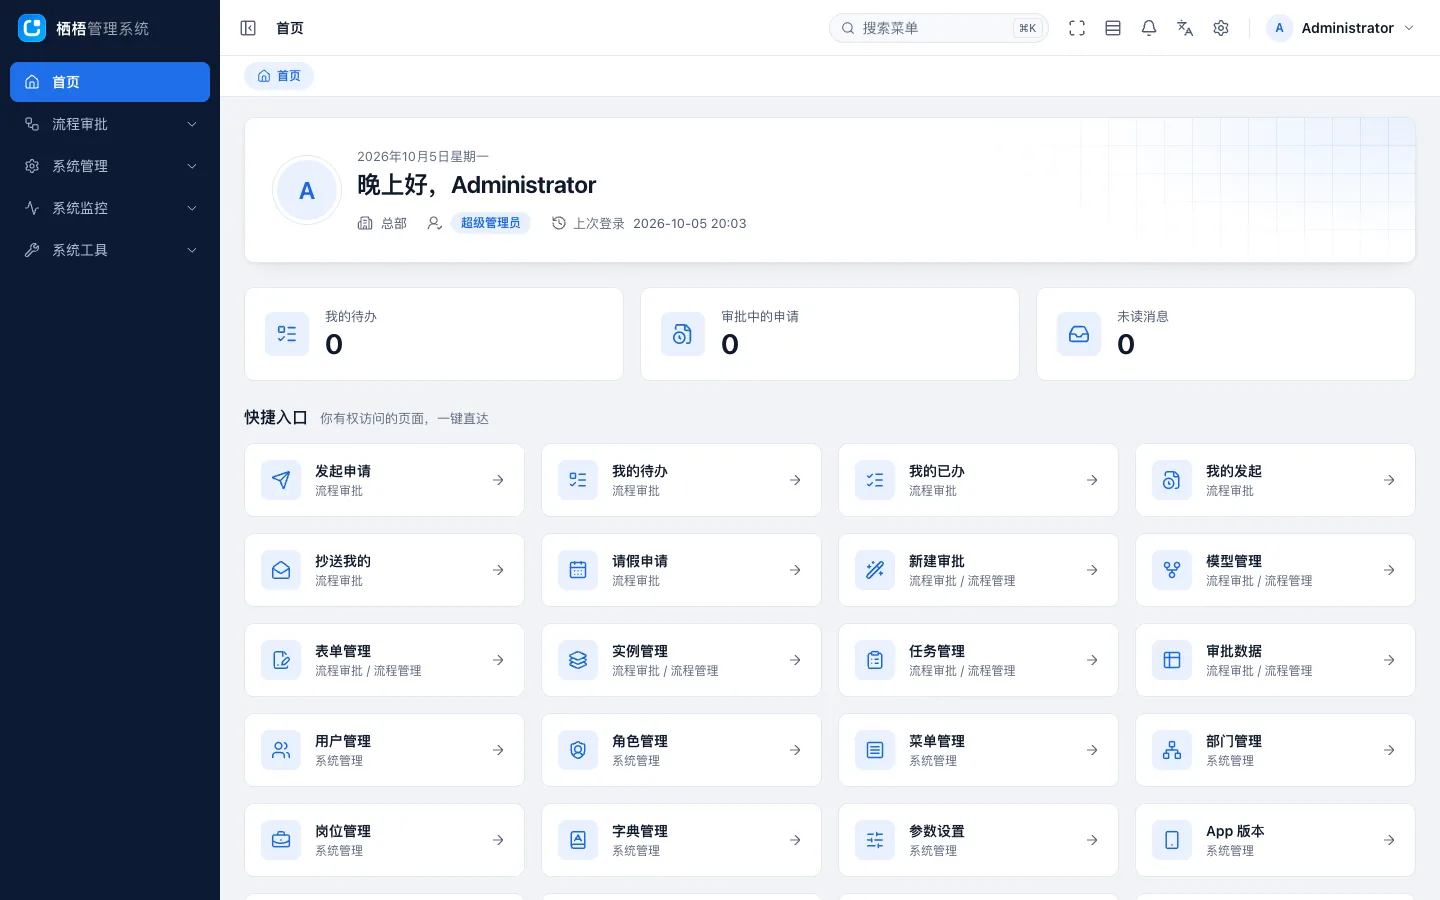Viewport: 1440px width, 900px height.
Task: Click the 角色管理 shield icon
Action: [578, 750]
